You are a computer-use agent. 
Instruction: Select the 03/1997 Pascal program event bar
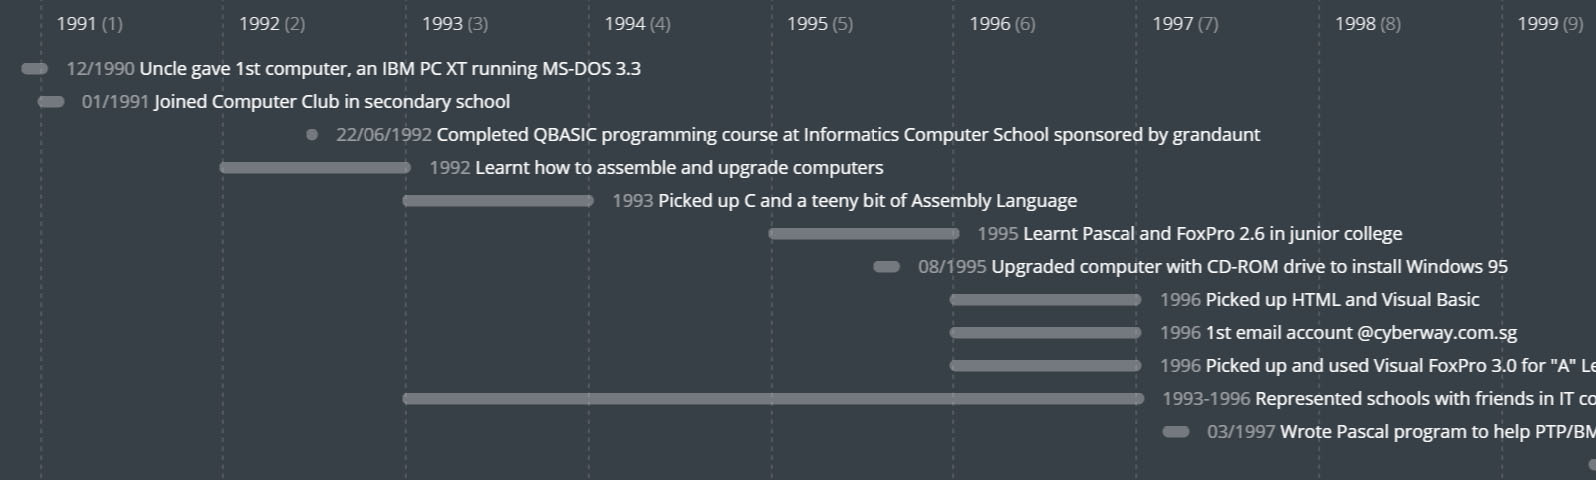1176,432
